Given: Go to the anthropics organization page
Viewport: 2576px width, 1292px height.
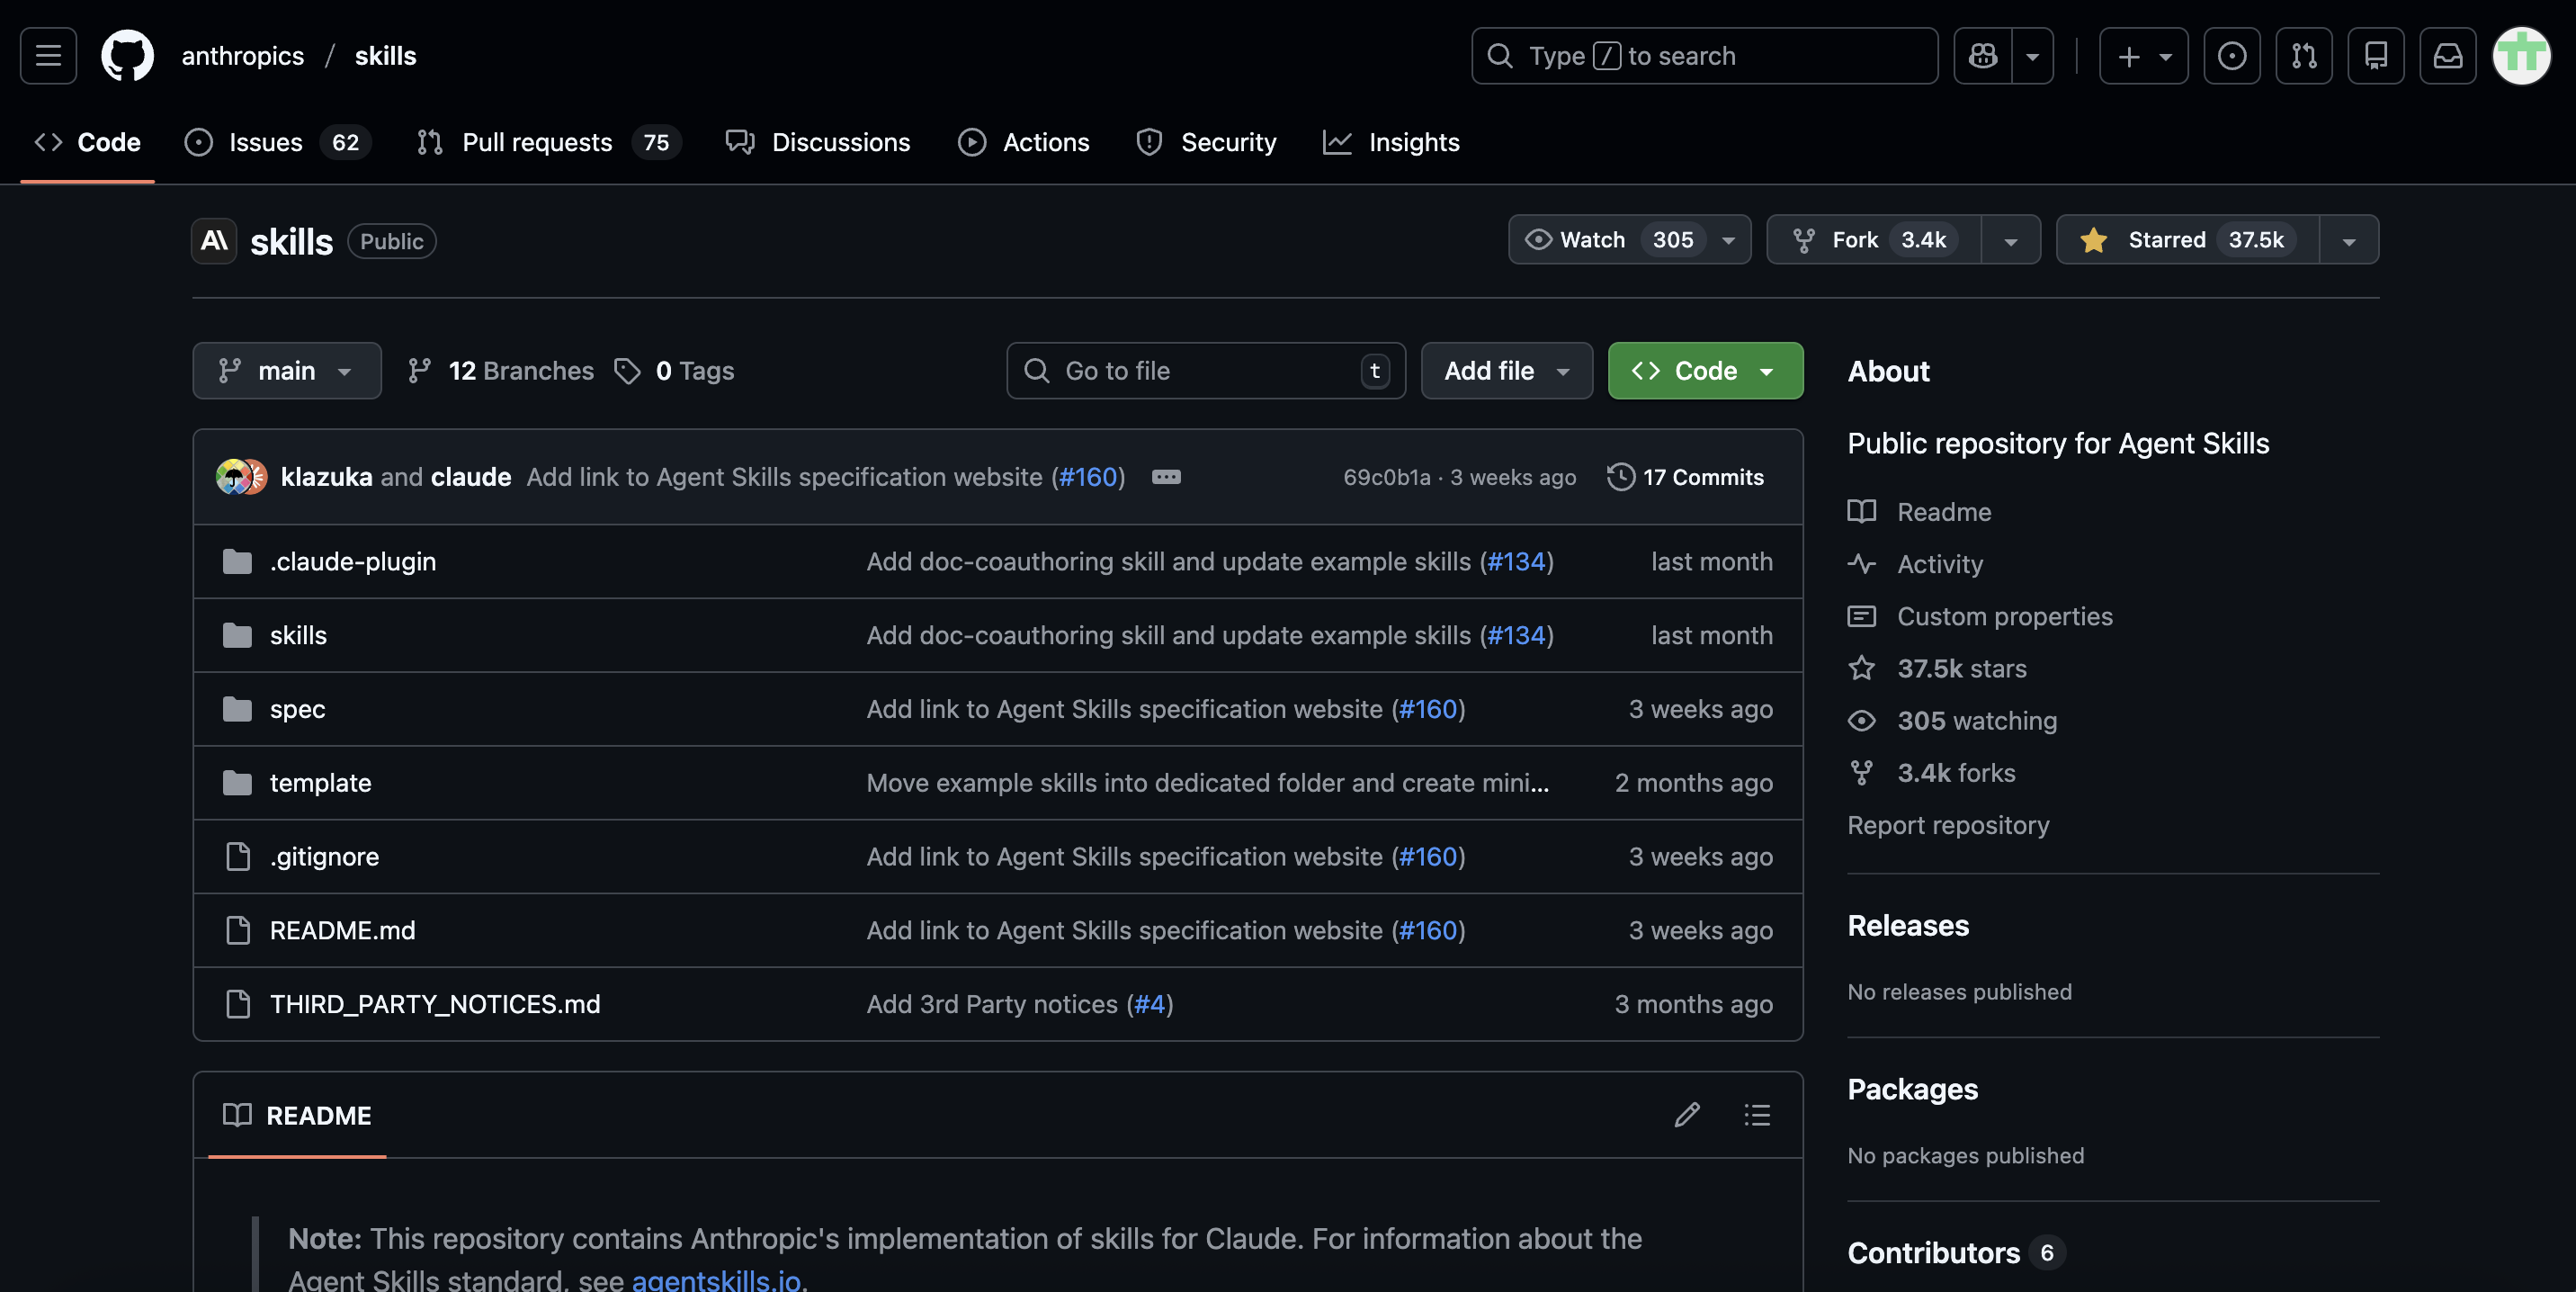Looking at the screenshot, I should point(242,56).
